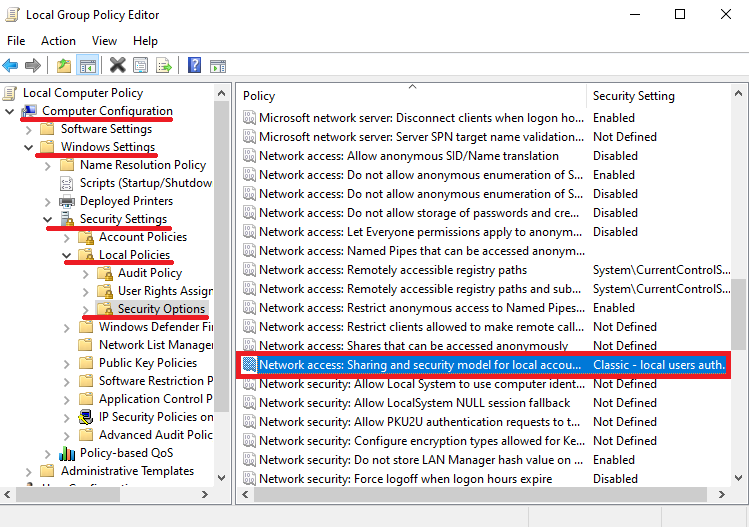Viewport: 751px width, 527px height.
Task: Click the Delete X toolbar icon
Action: pyautogui.click(x=117, y=65)
